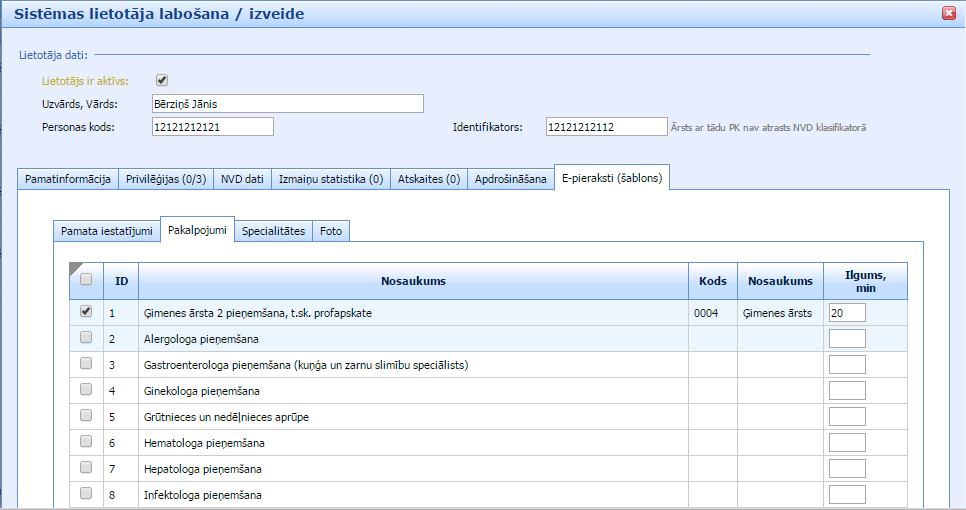This screenshot has width=966, height=510.
Task: Open the Pamatinformācija tab
Action: 68,179
